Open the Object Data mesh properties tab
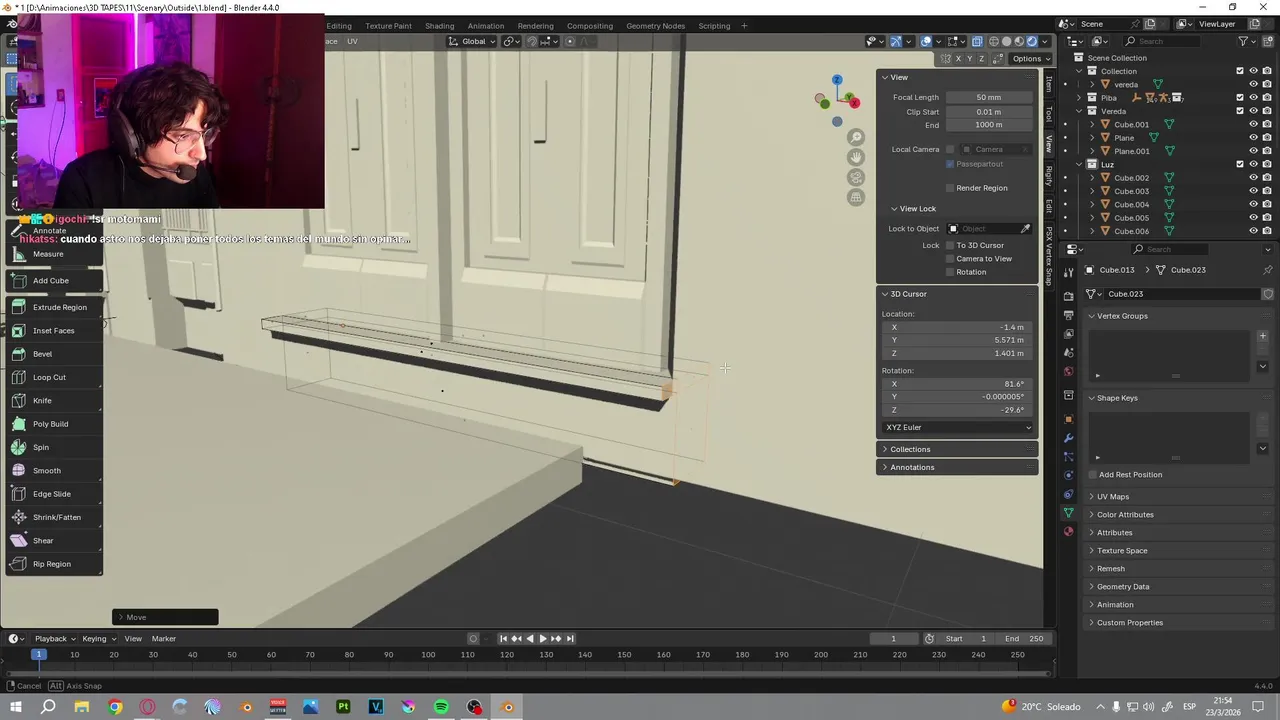The image size is (1280, 720). tap(1068, 513)
